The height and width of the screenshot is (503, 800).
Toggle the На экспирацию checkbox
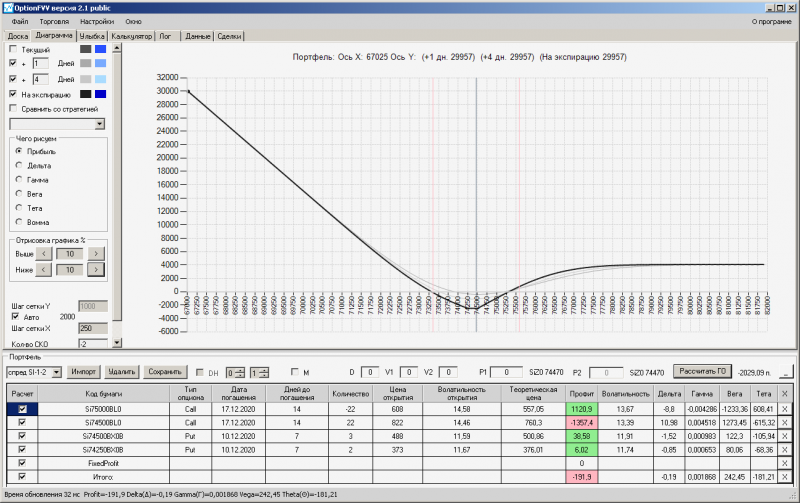click(13, 94)
